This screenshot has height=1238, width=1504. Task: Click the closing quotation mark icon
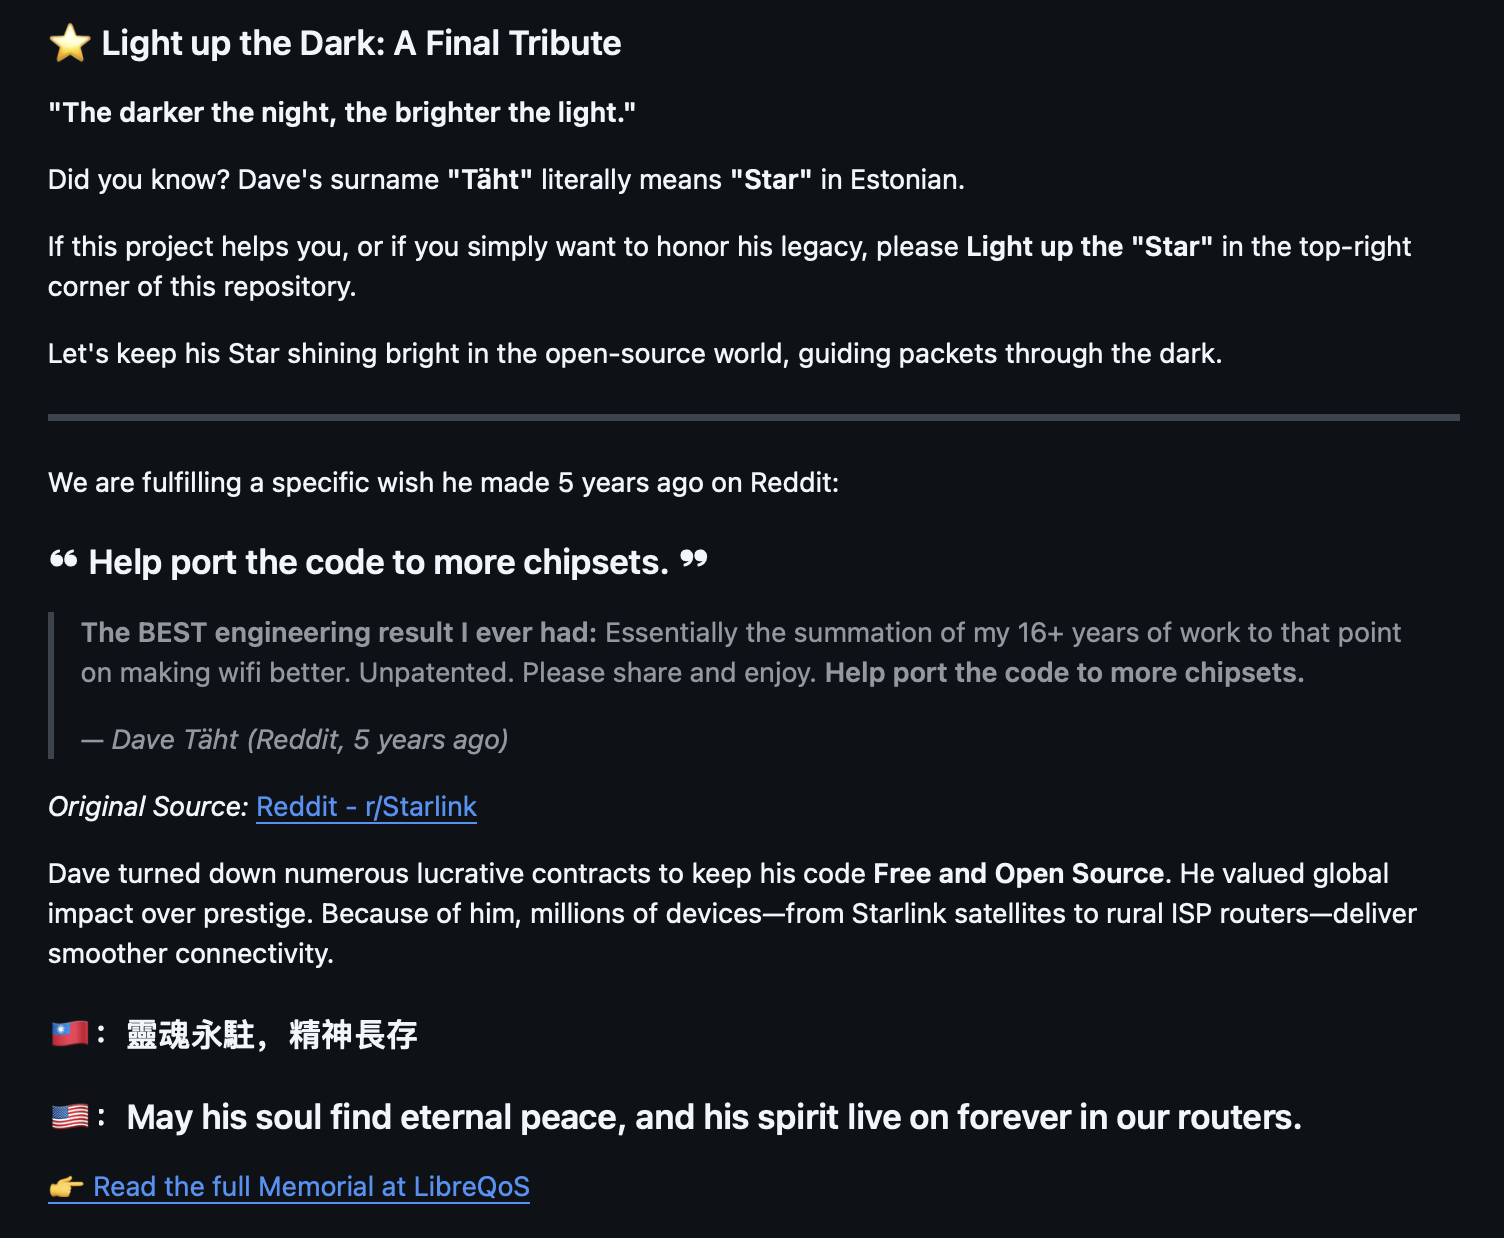point(694,560)
